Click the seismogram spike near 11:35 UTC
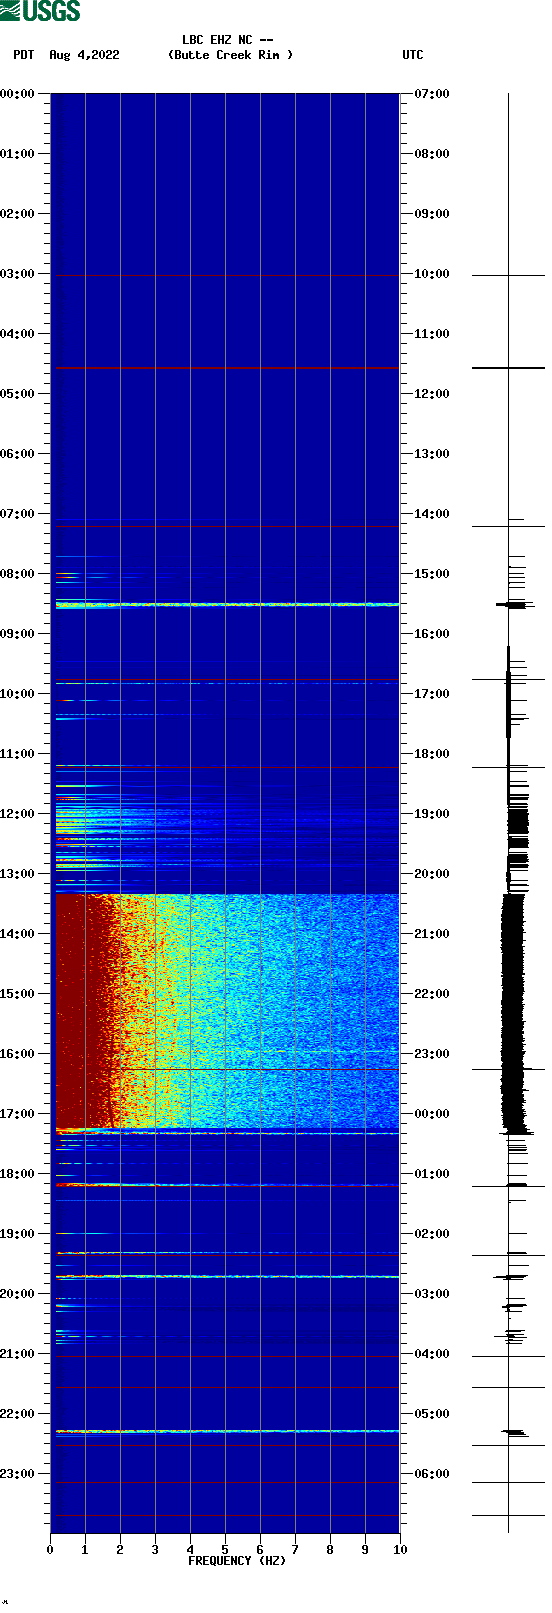The height and width of the screenshot is (1613, 552). point(508,368)
